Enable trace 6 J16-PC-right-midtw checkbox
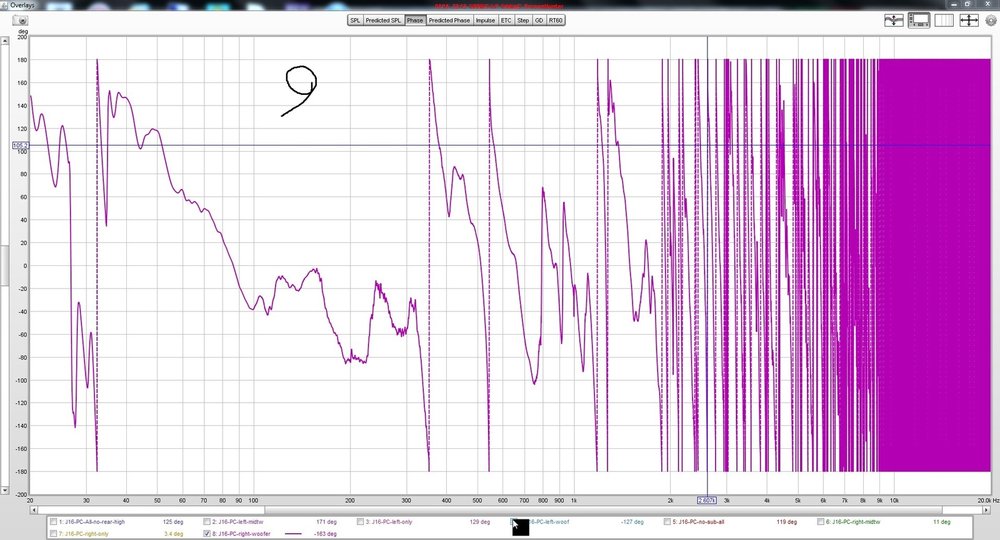 [821, 522]
